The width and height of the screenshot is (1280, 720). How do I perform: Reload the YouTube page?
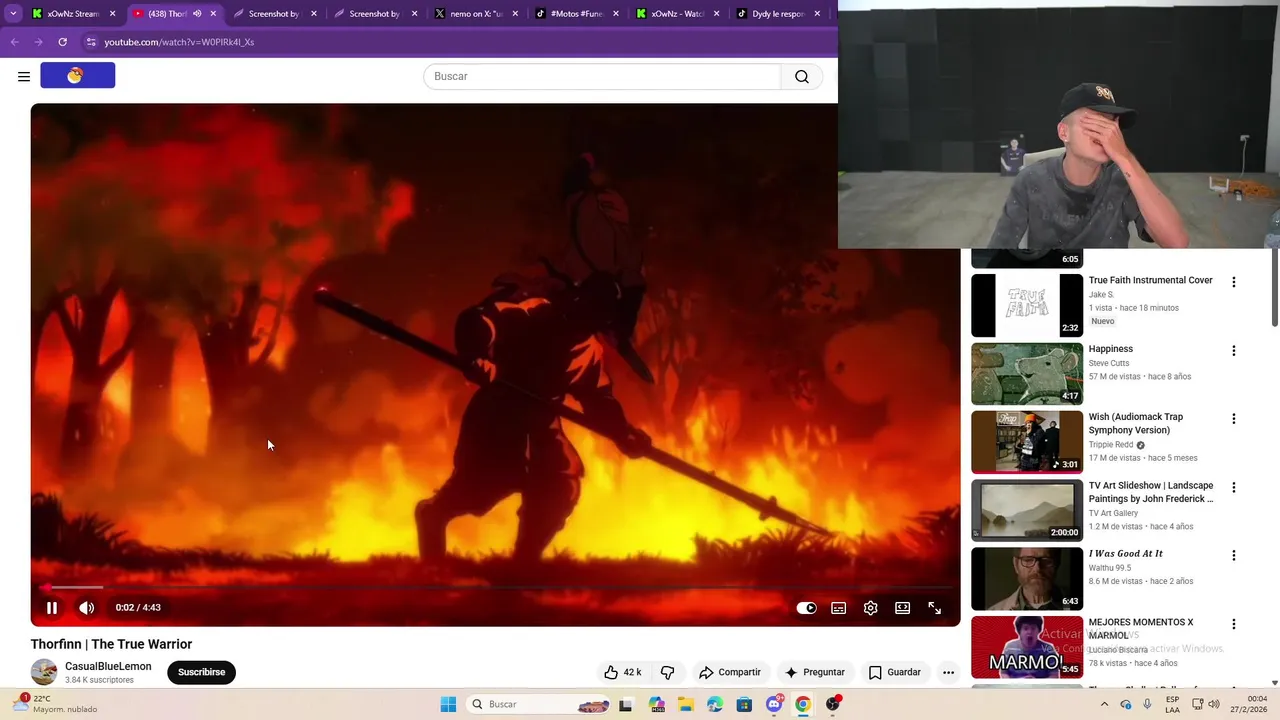(62, 42)
